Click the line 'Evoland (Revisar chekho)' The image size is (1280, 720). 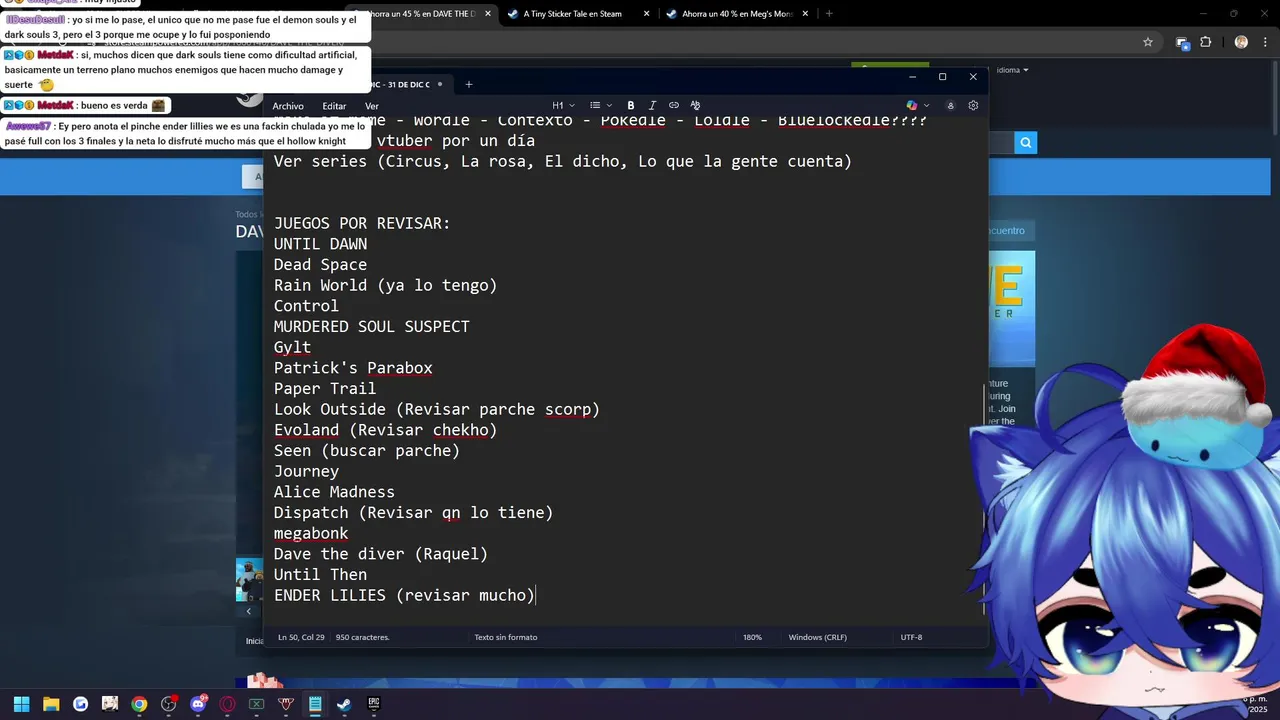(385, 430)
